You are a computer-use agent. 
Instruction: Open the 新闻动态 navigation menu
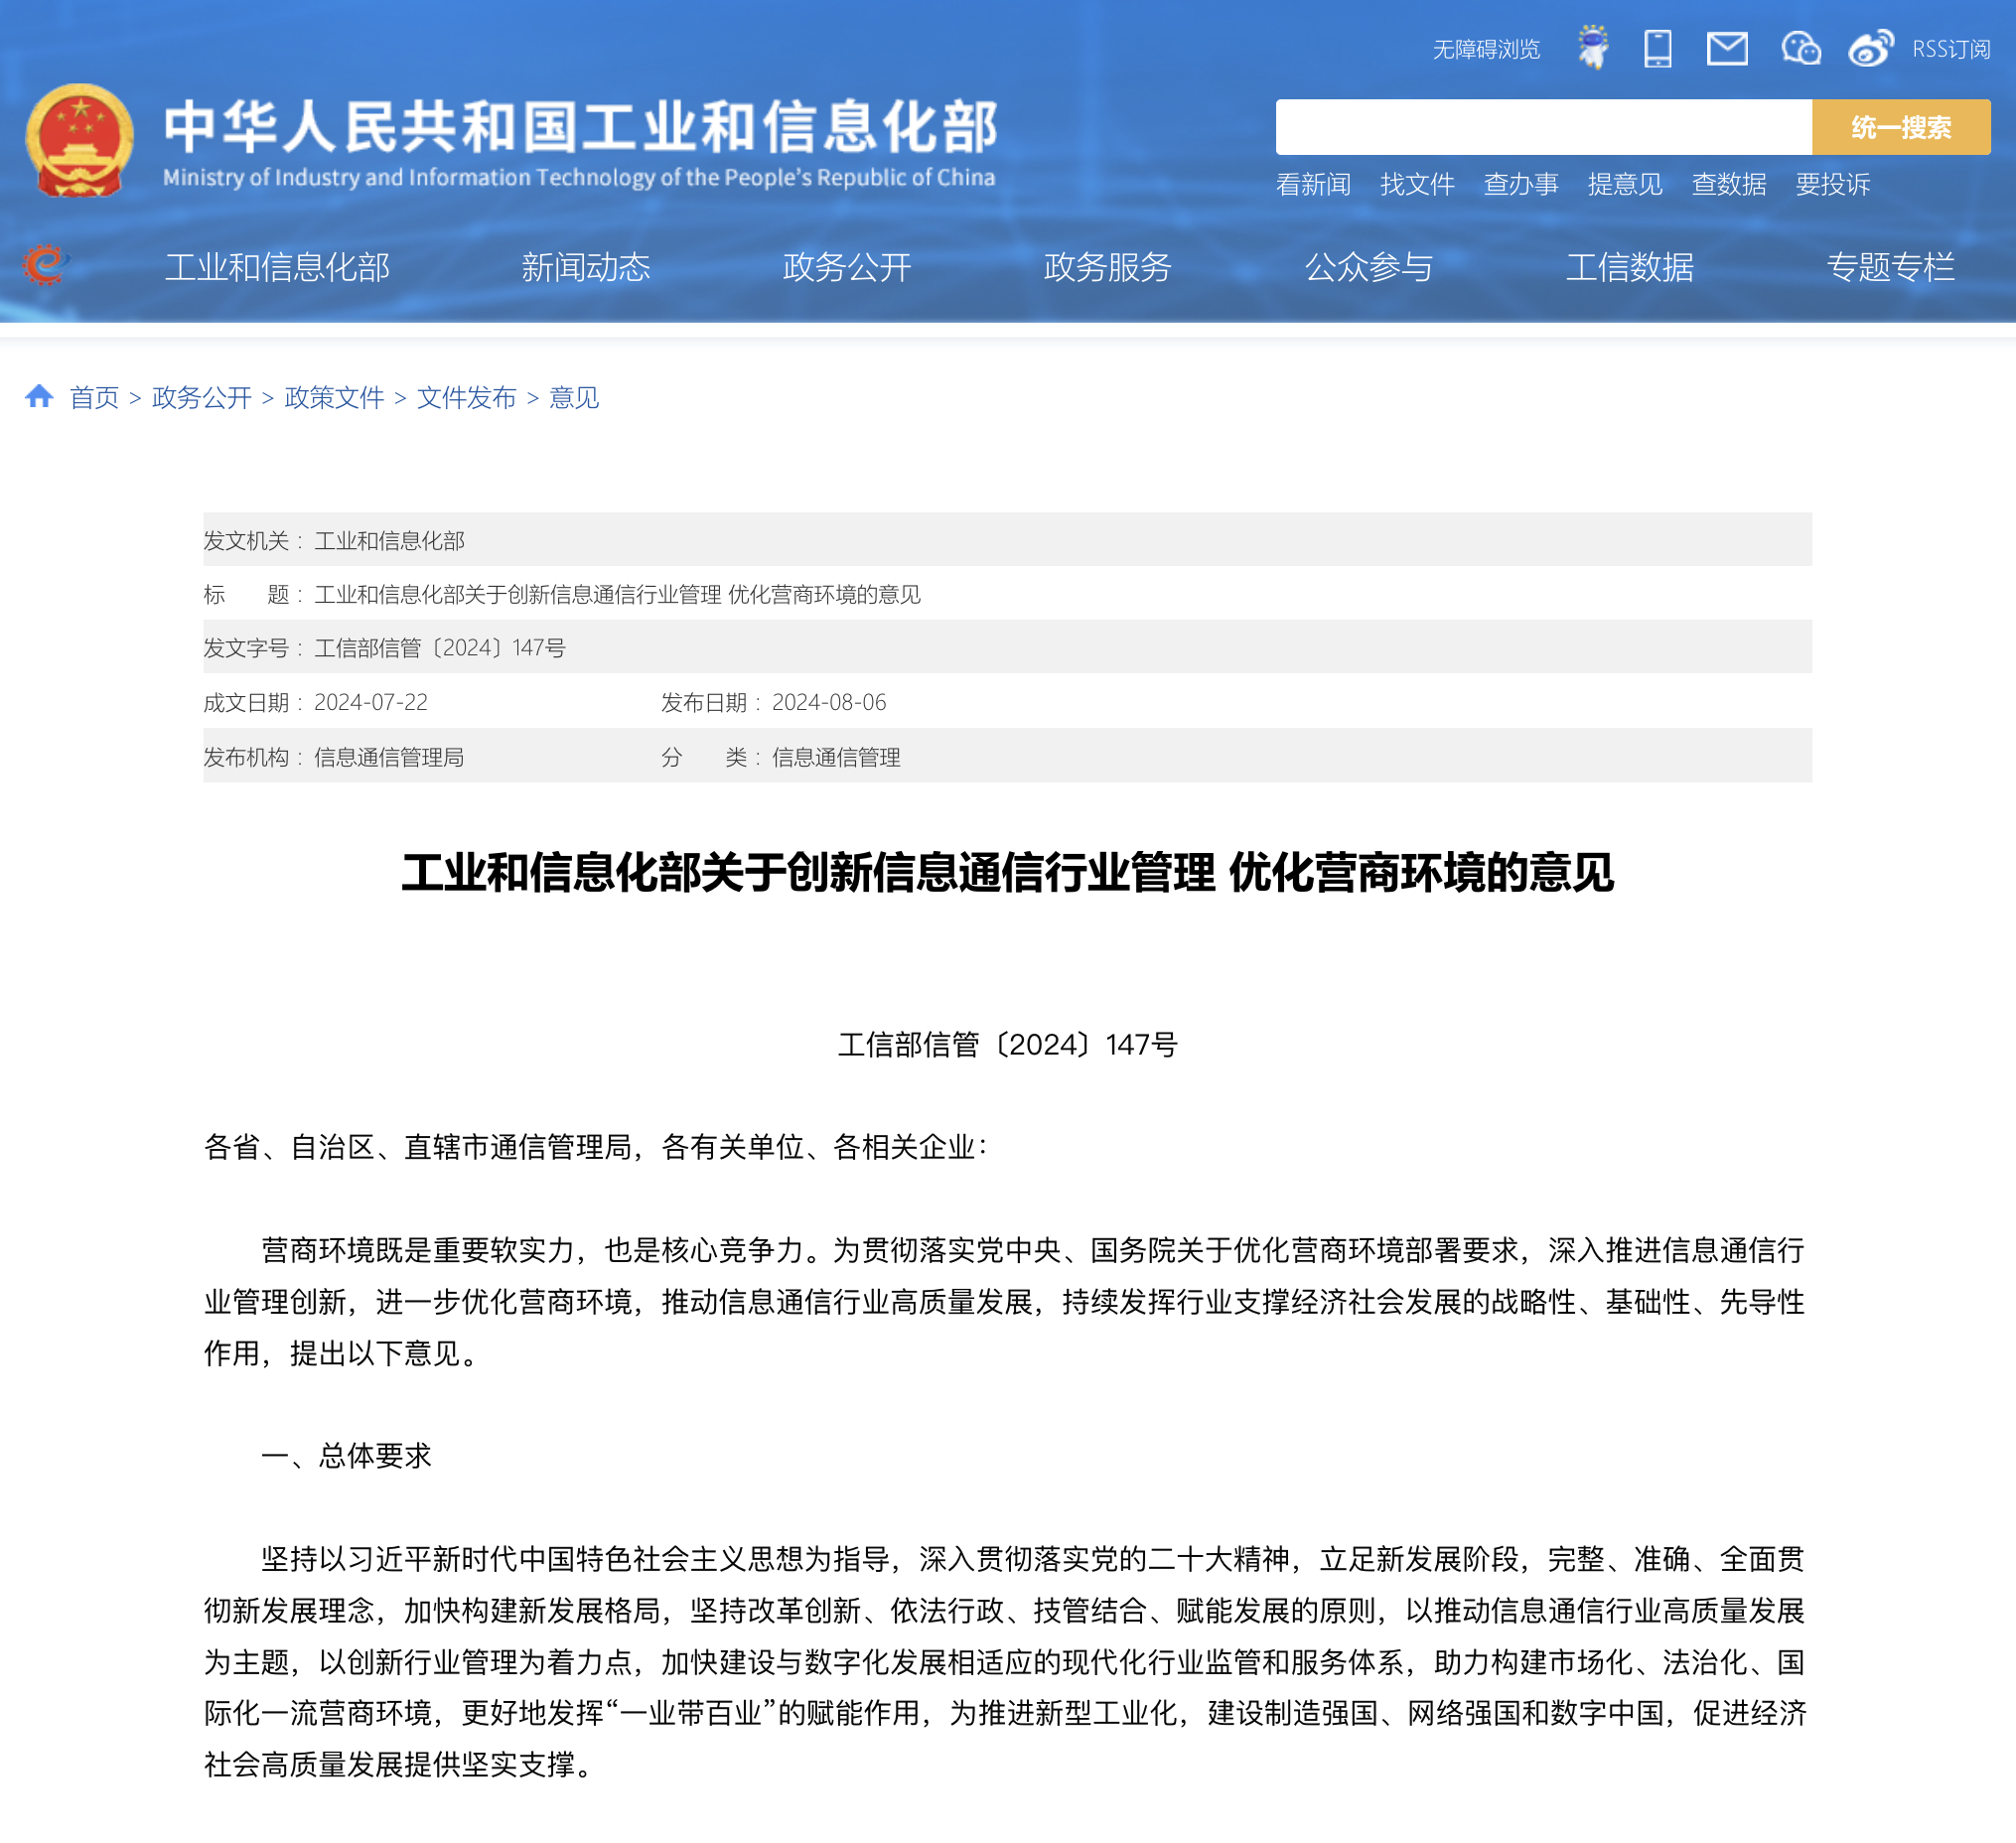click(585, 267)
